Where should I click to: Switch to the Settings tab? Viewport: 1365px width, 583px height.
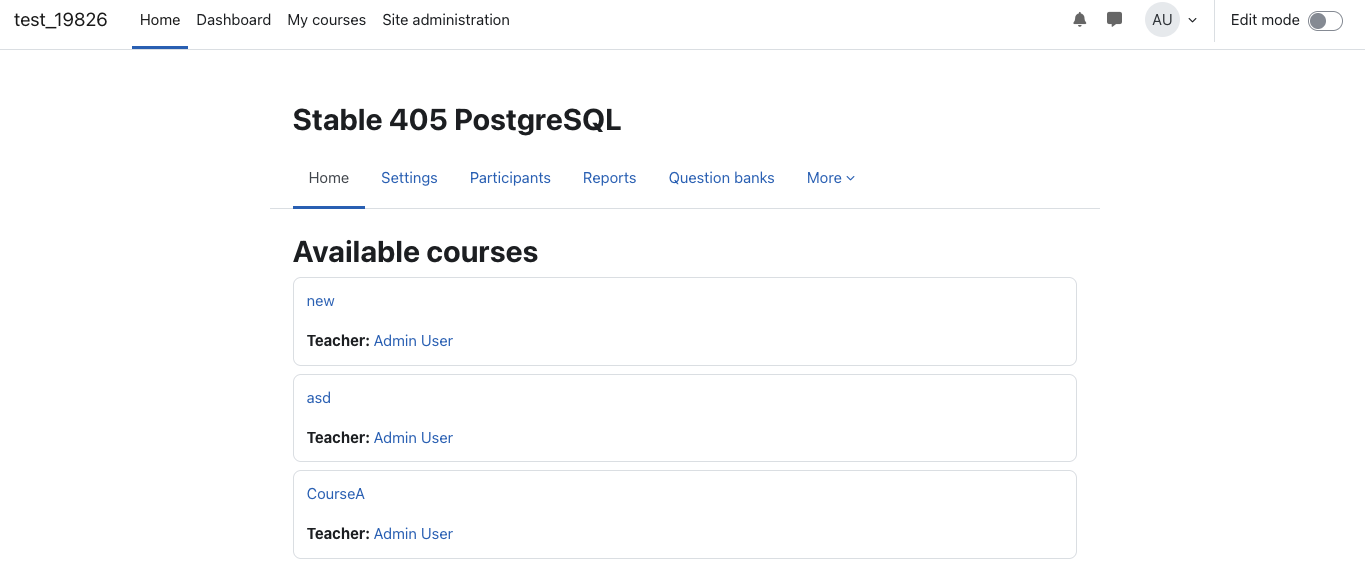[409, 178]
